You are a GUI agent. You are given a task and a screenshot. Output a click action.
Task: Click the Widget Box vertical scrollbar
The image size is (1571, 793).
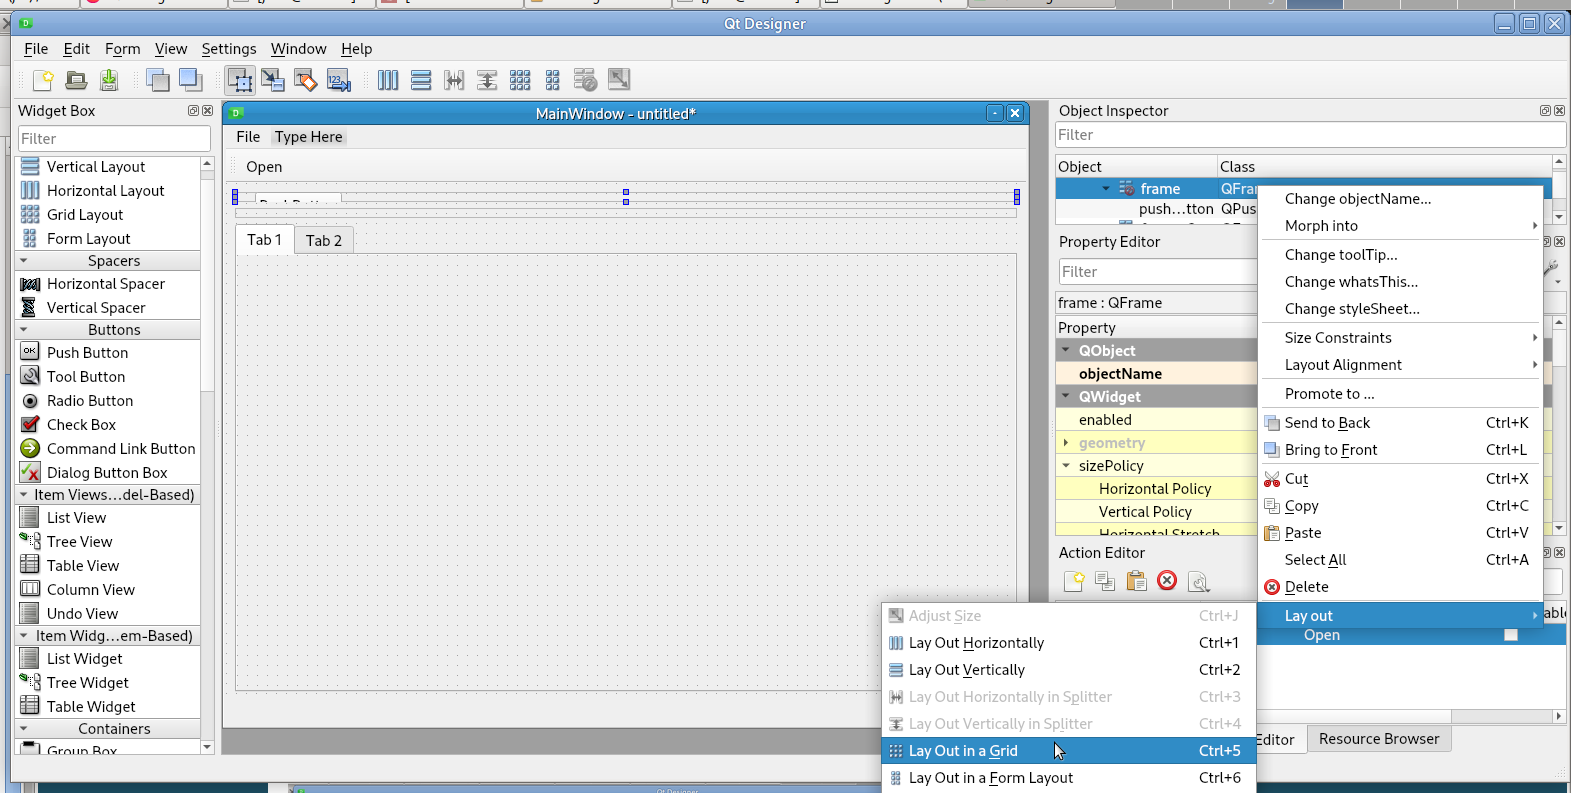point(207,300)
